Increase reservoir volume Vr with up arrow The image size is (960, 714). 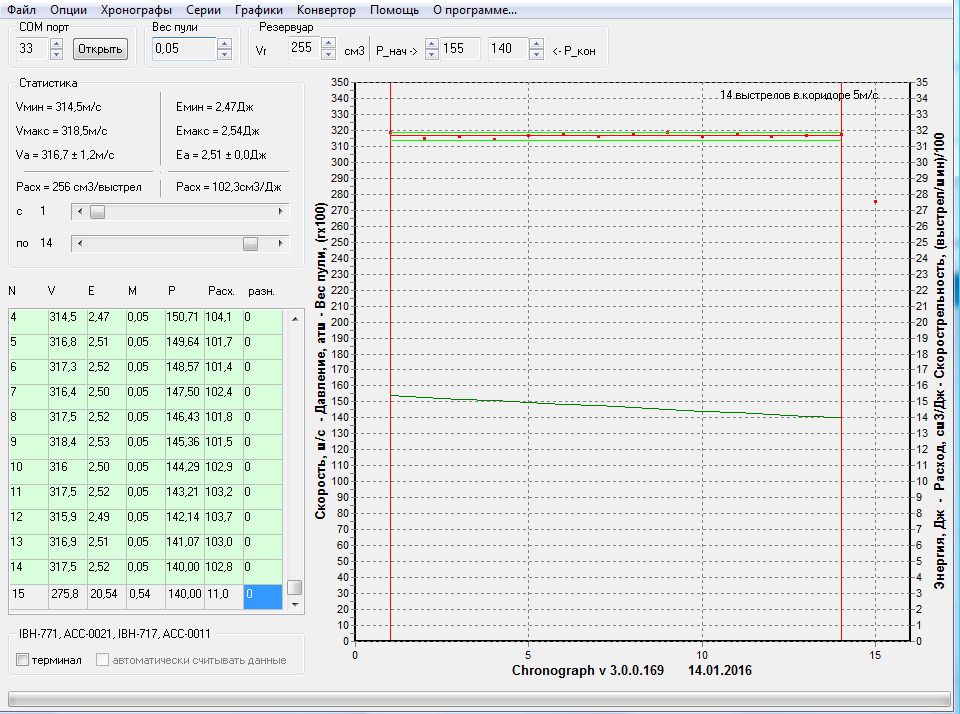click(x=330, y=43)
